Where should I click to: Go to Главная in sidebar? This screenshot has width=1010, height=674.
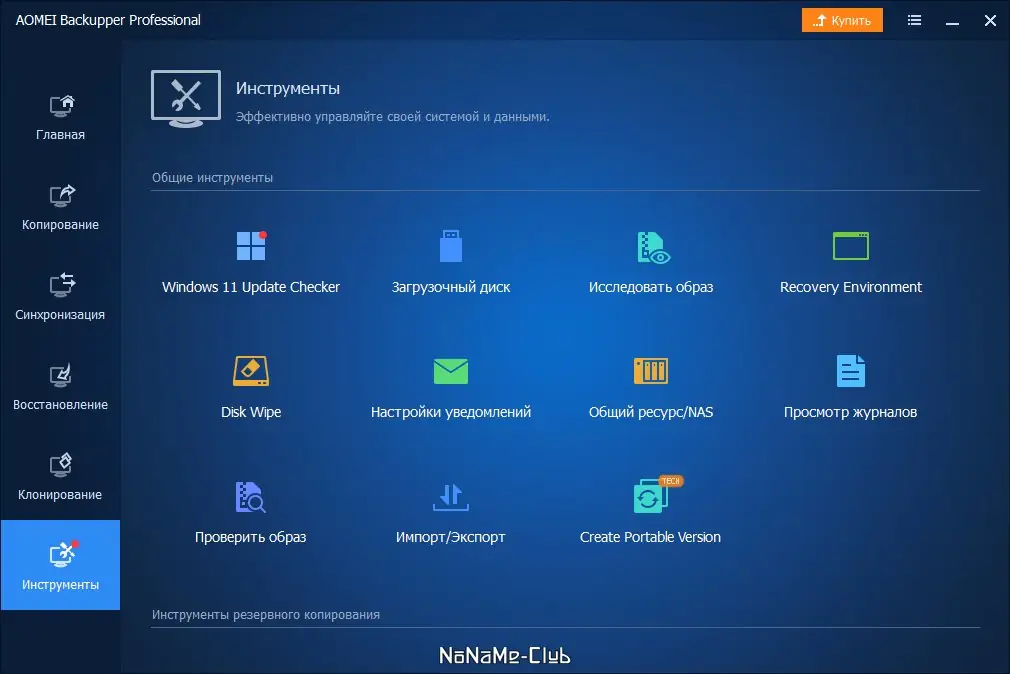[61, 117]
